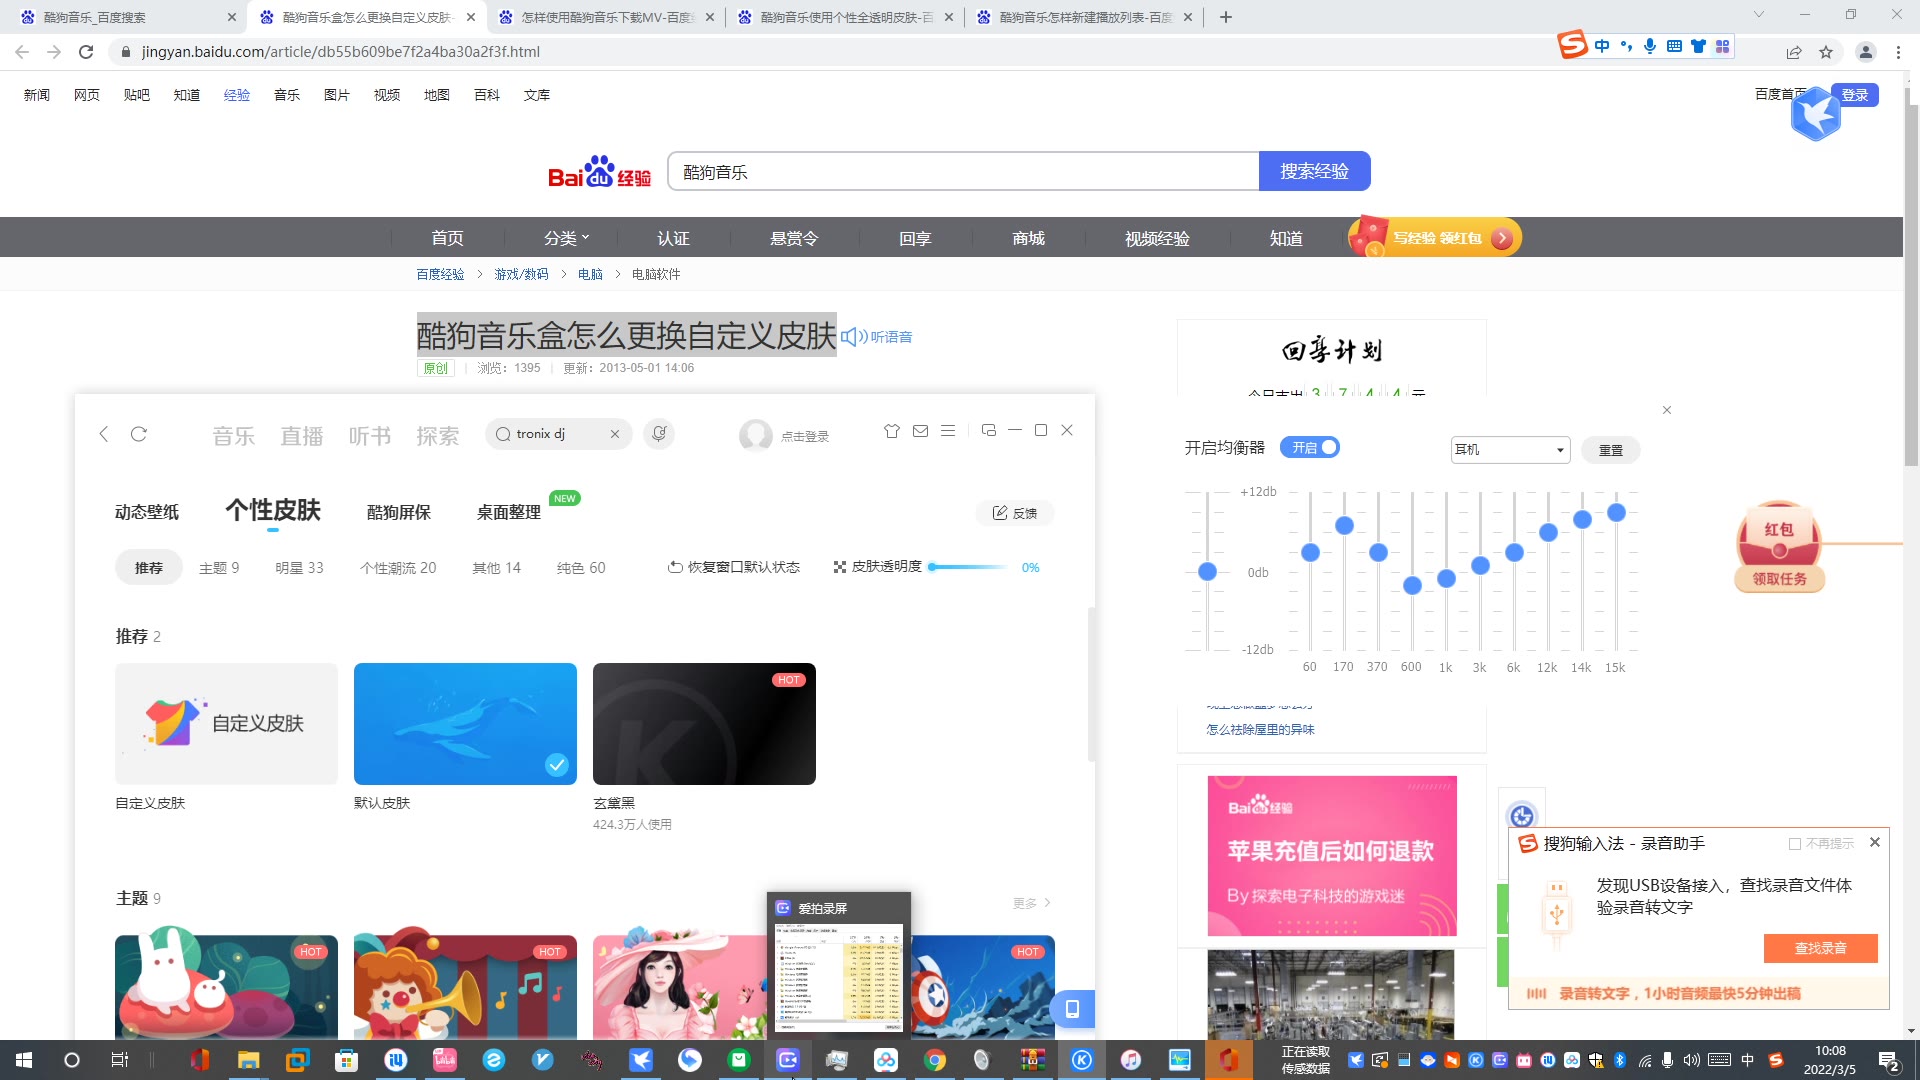Click the user avatar to log in
Image resolution: width=1920 pixels, height=1080 pixels.
755,435
